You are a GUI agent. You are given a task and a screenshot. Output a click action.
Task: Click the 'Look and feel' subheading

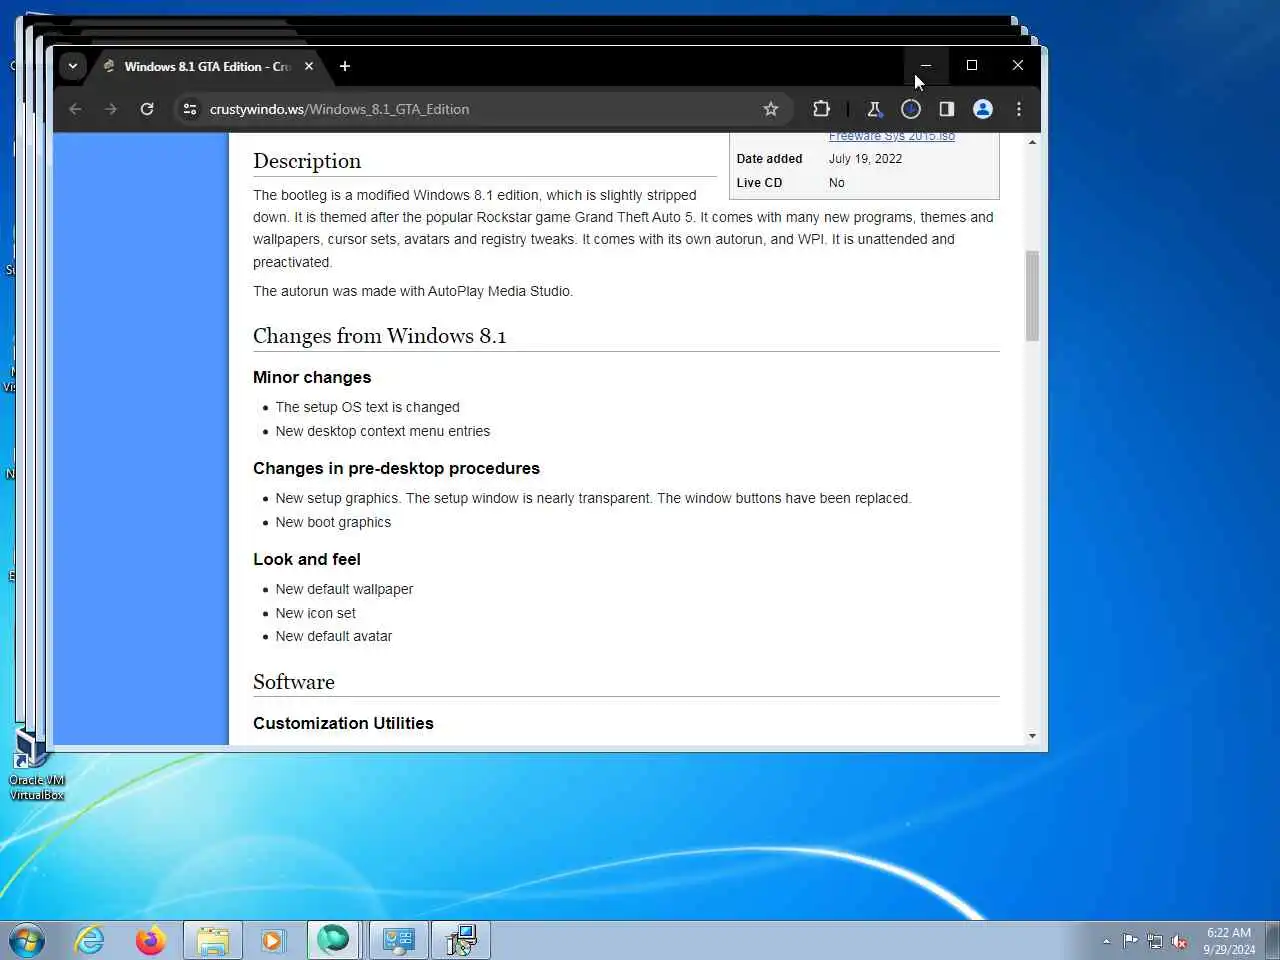[307, 559]
